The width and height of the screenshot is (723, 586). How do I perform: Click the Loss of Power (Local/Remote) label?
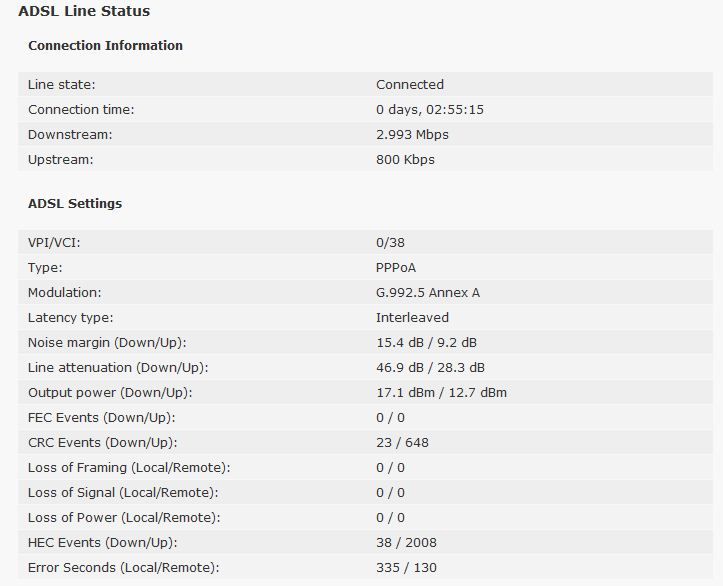(123, 518)
